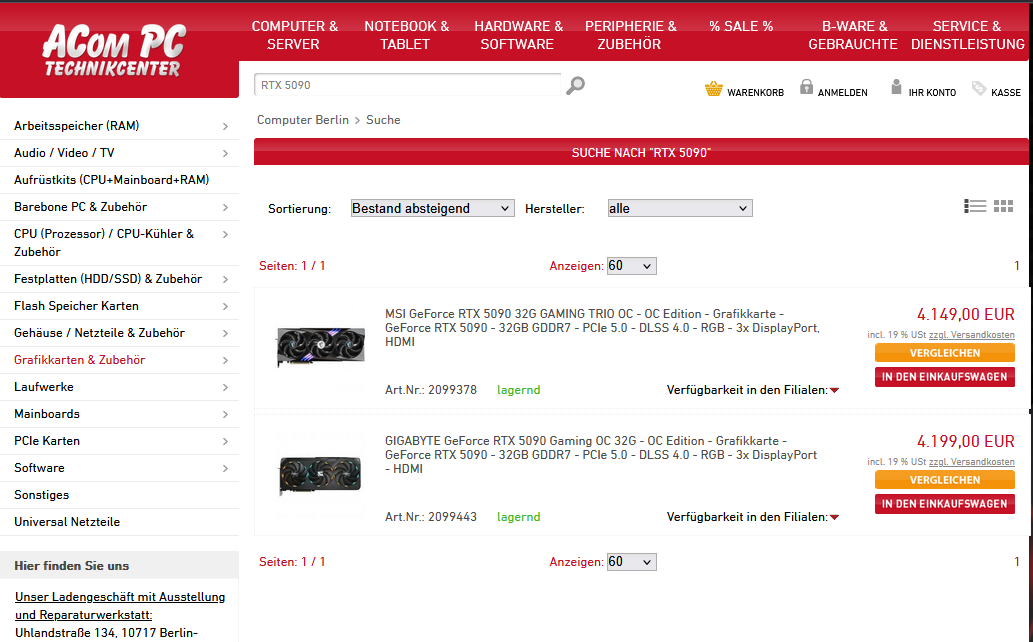
Task: Open PCIe Karten category
Action: 47,441
